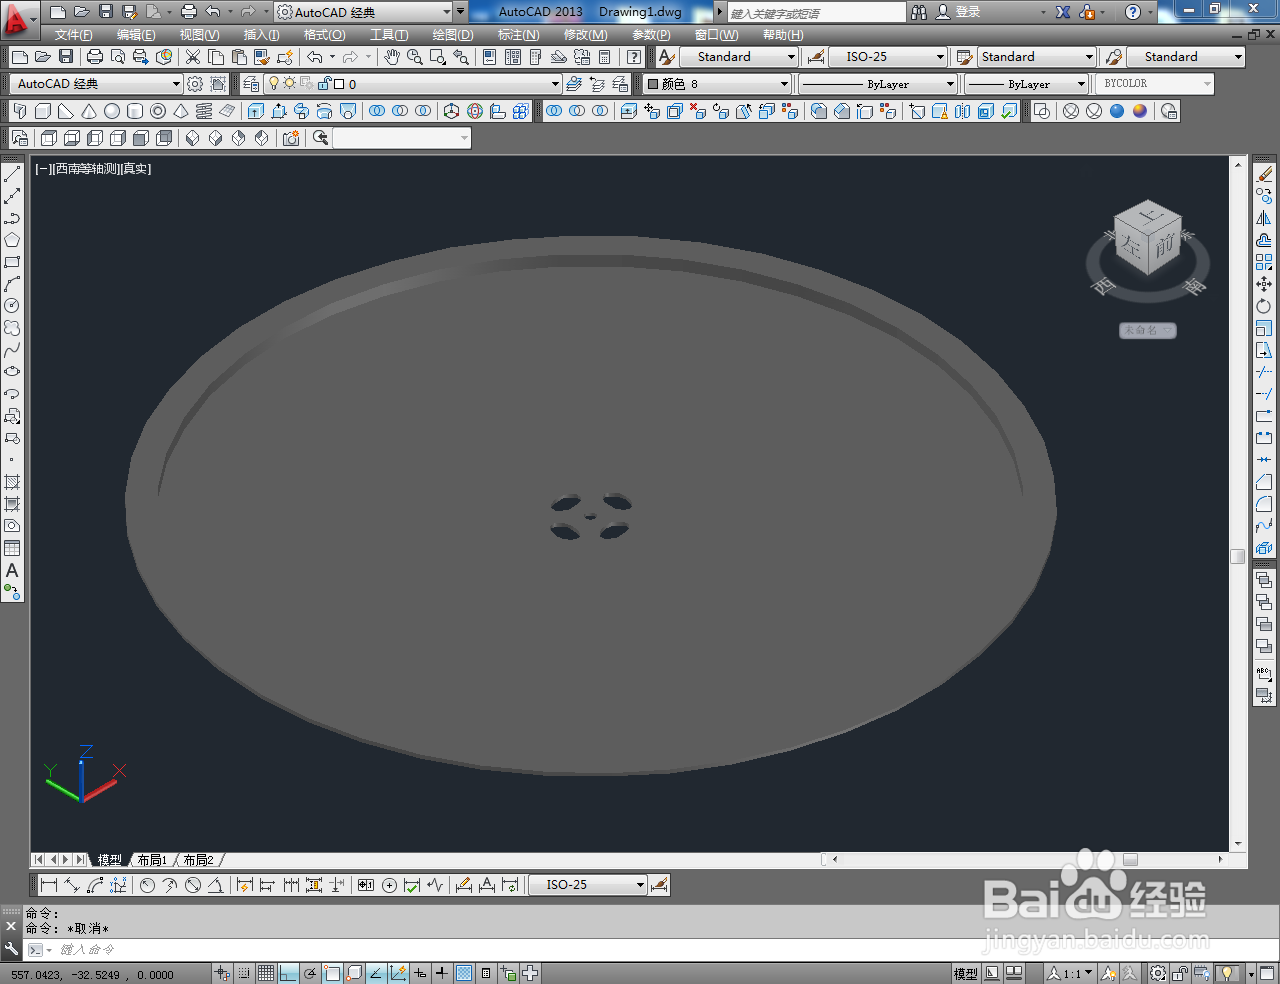
Task: Click the Save icon in the standard toolbar
Action: click(x=66, y=57)
